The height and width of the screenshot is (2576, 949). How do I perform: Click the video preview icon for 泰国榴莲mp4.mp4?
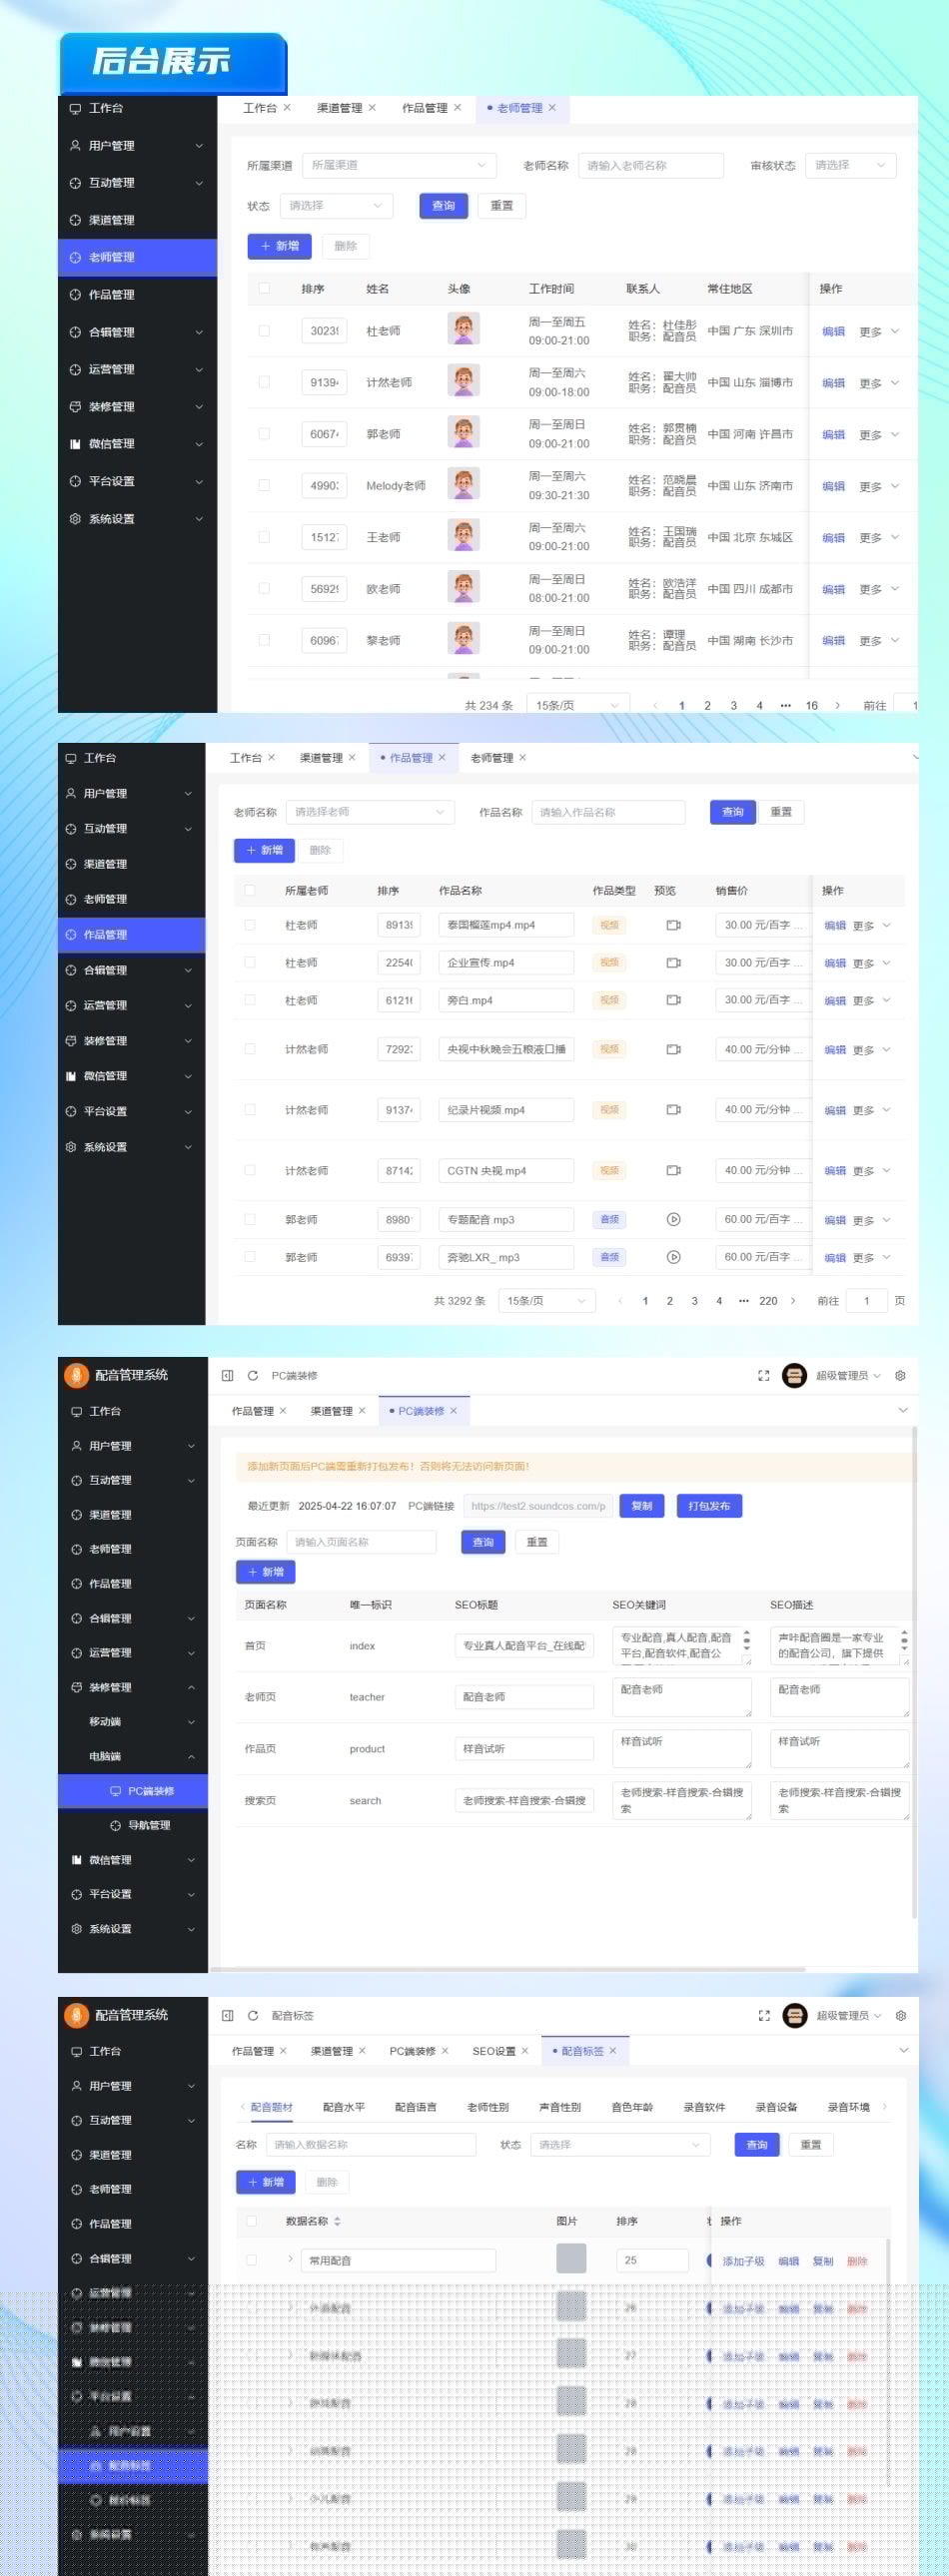coord(674,925)
